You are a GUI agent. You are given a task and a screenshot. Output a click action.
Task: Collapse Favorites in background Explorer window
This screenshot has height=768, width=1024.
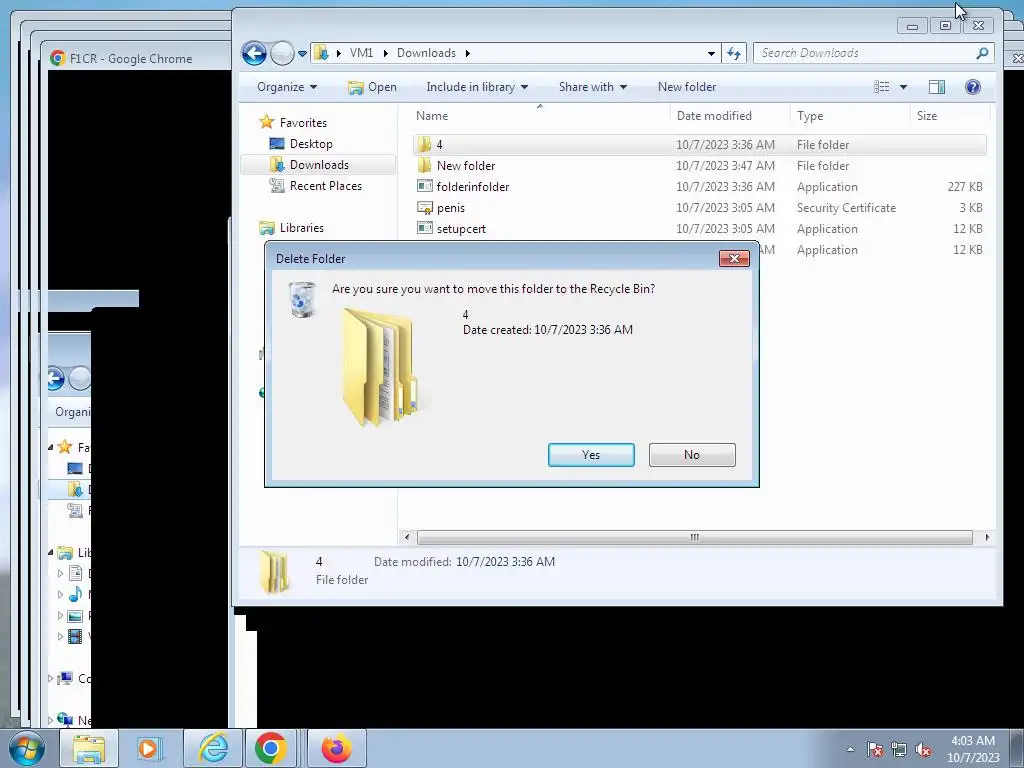click(x=51, y=448)
